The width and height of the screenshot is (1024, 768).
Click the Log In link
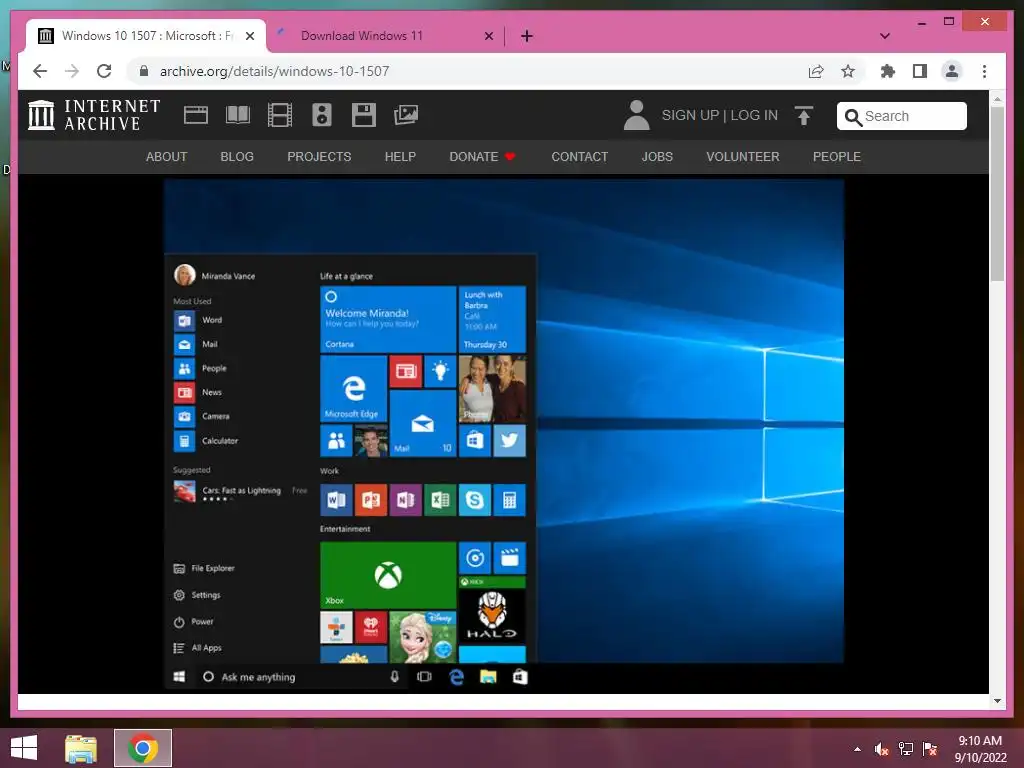[754, 116]
